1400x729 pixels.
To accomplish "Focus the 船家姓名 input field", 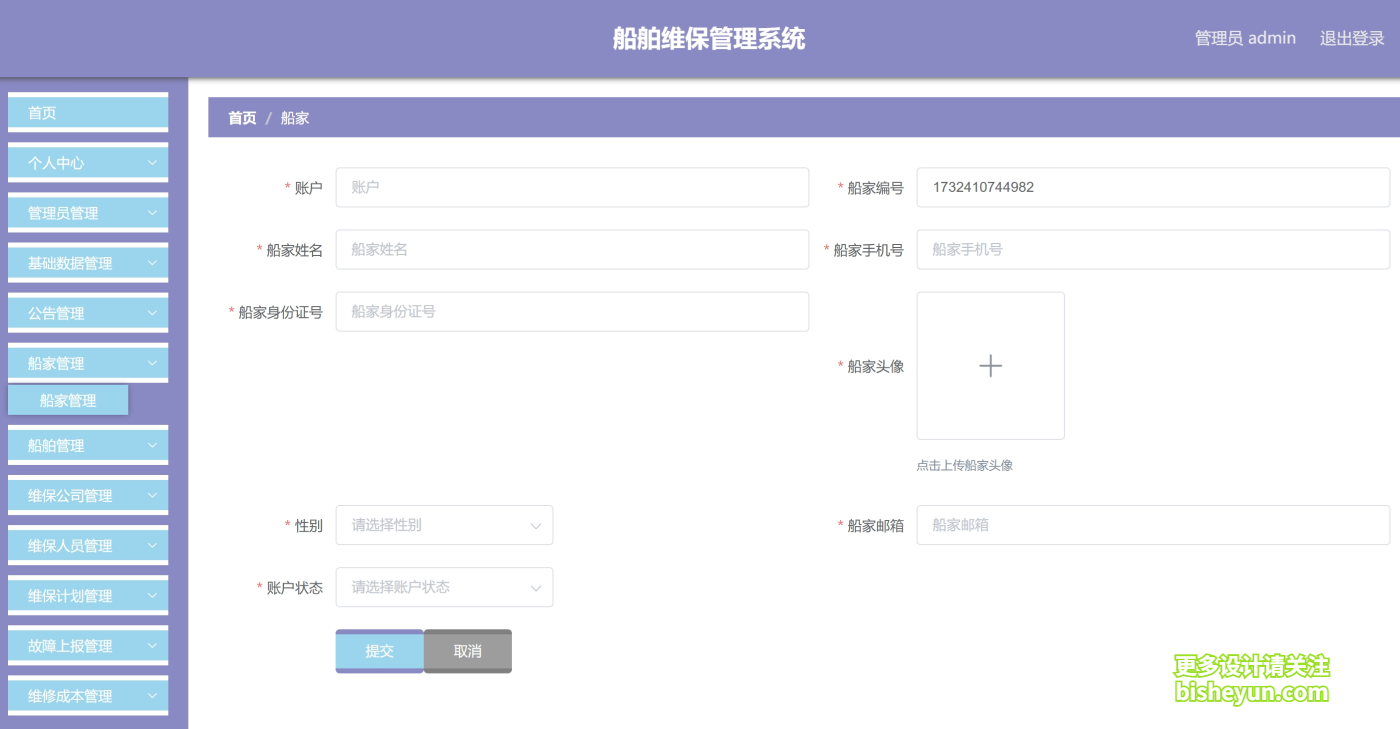I will point(572,249).
